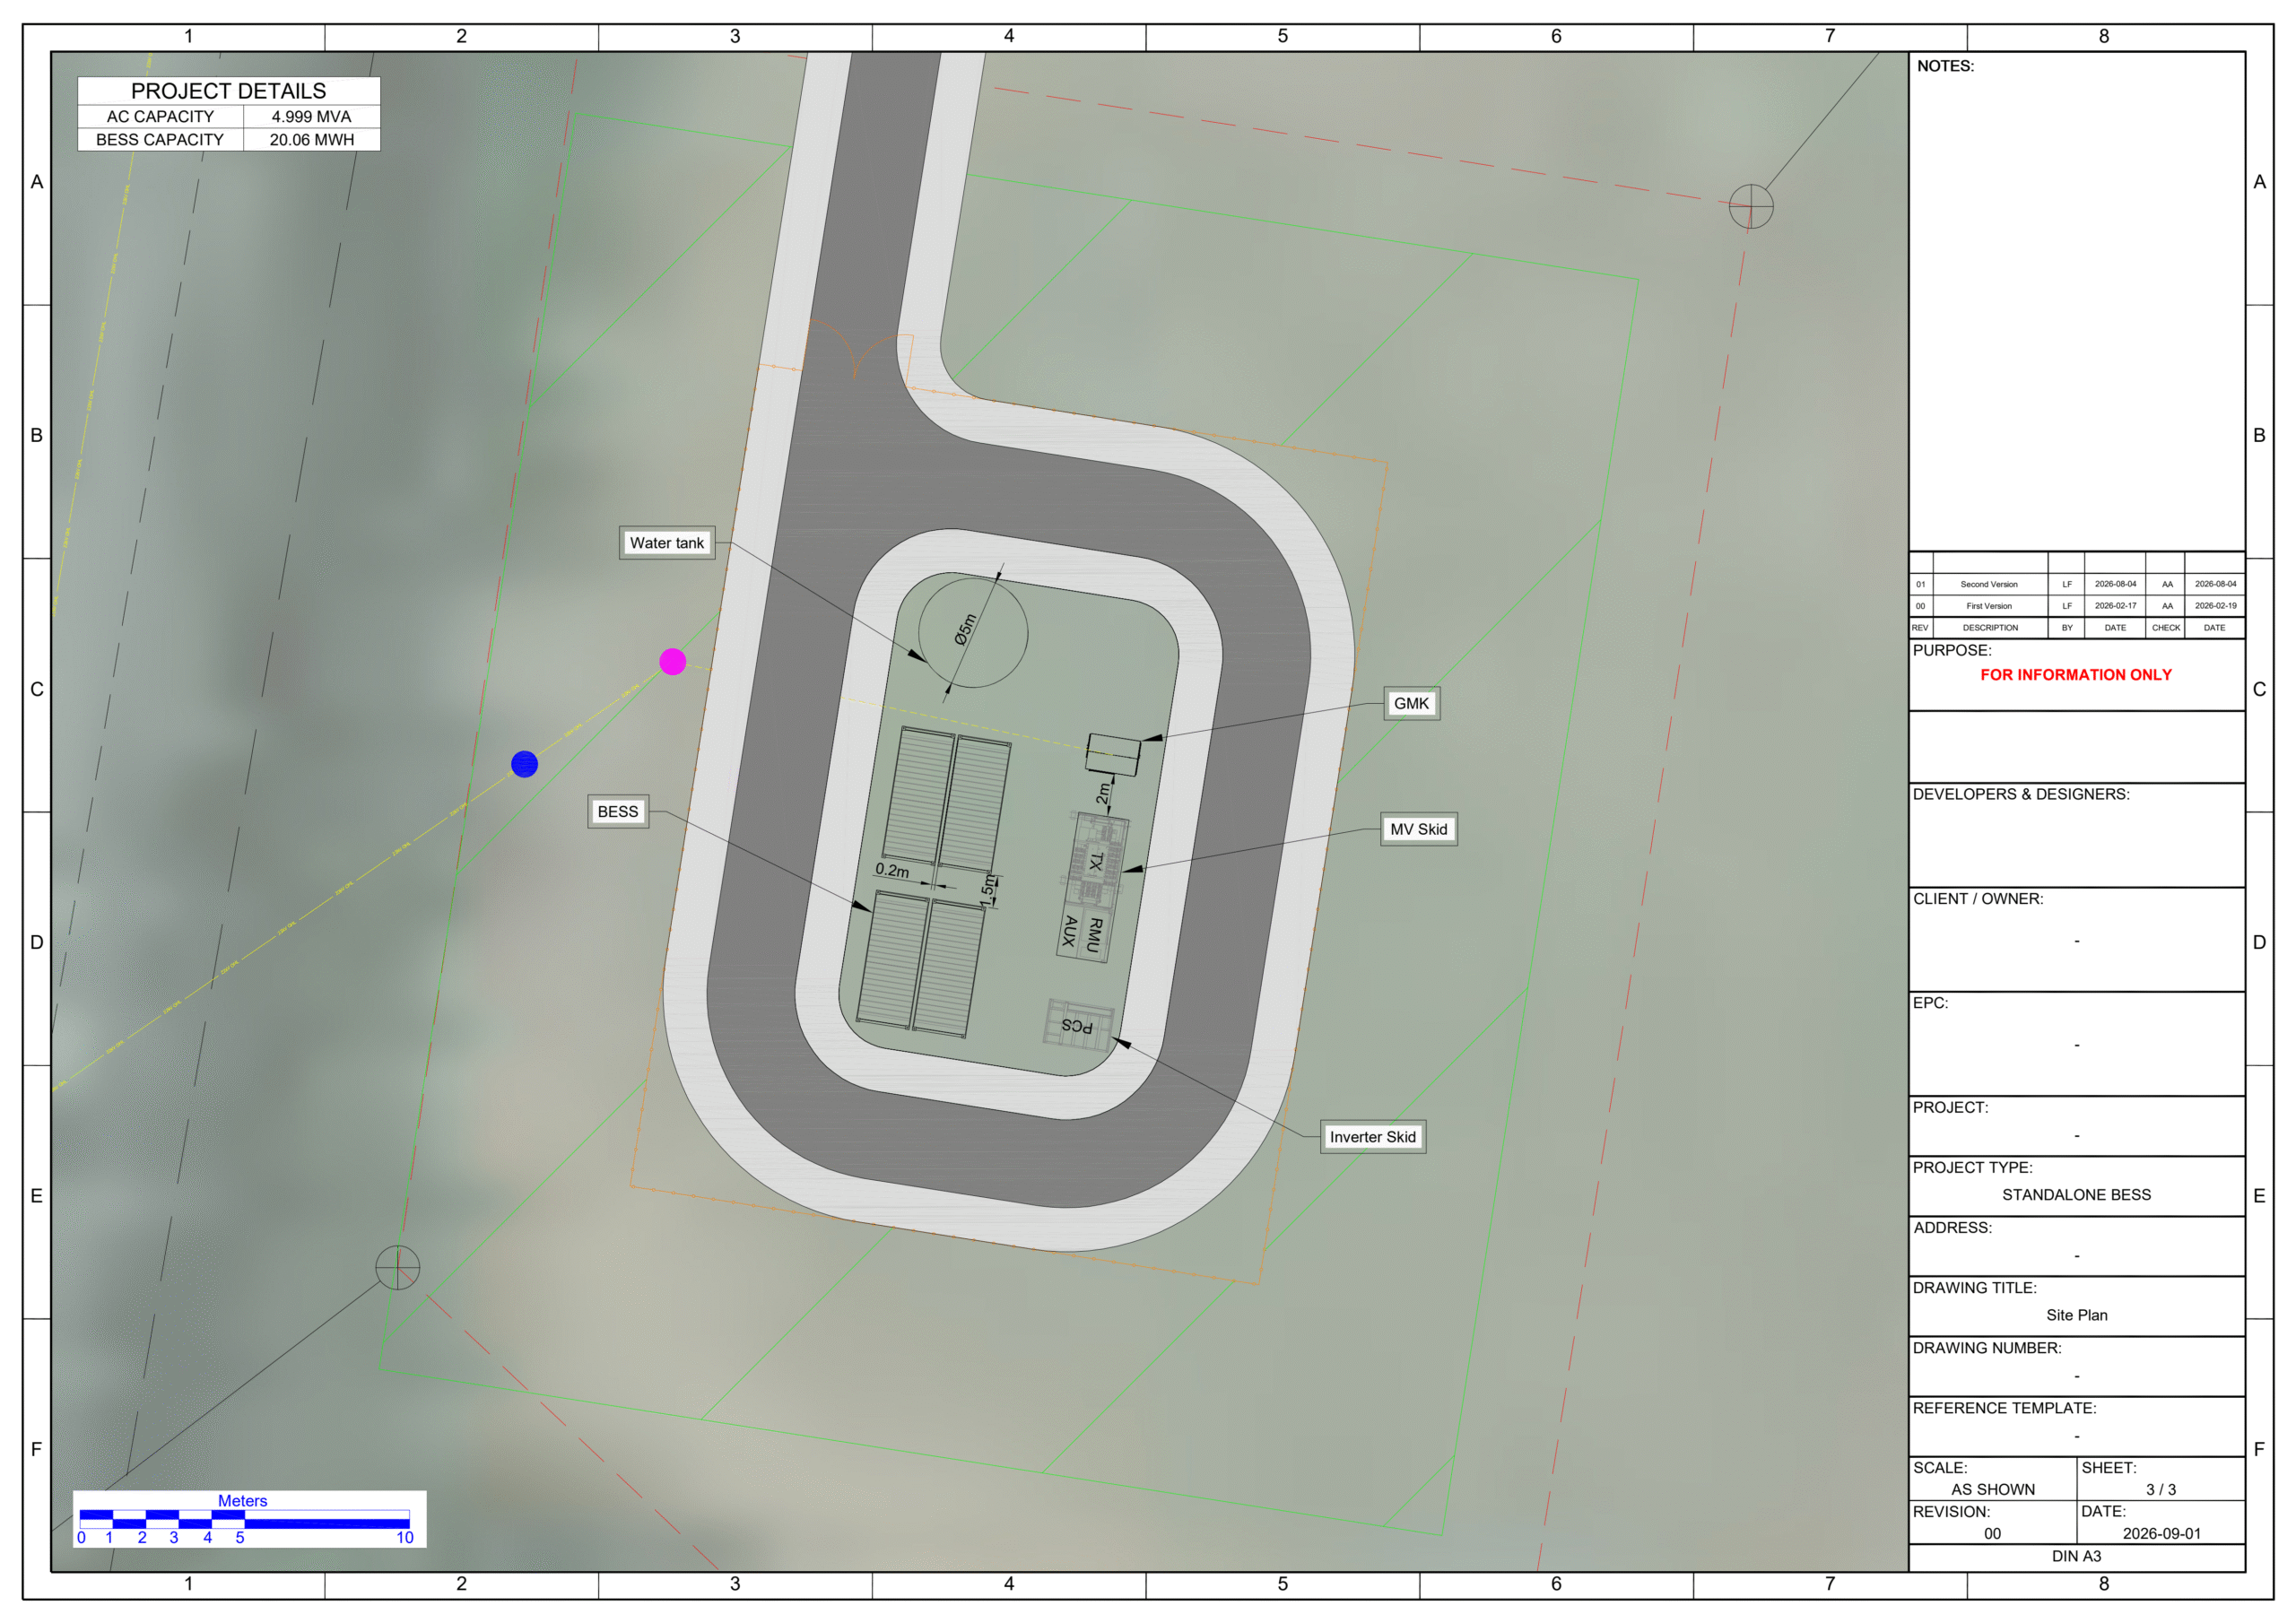Click the AUX label on MV skid
2296x1623 pixels.
[x=1069, y=930]
